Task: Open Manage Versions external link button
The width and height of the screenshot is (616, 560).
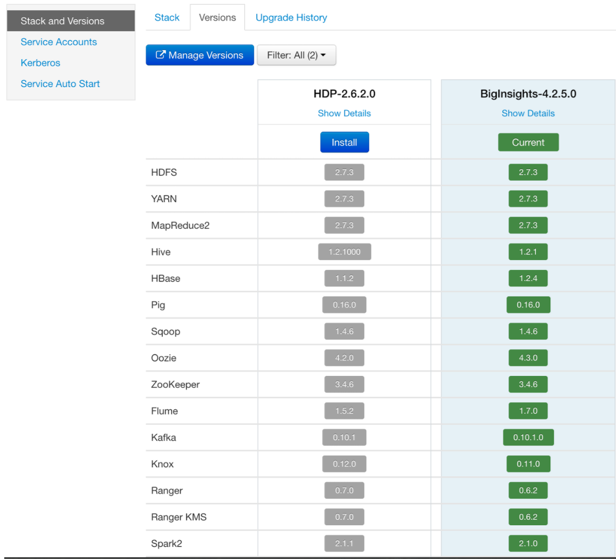Action: click(200, 55)
